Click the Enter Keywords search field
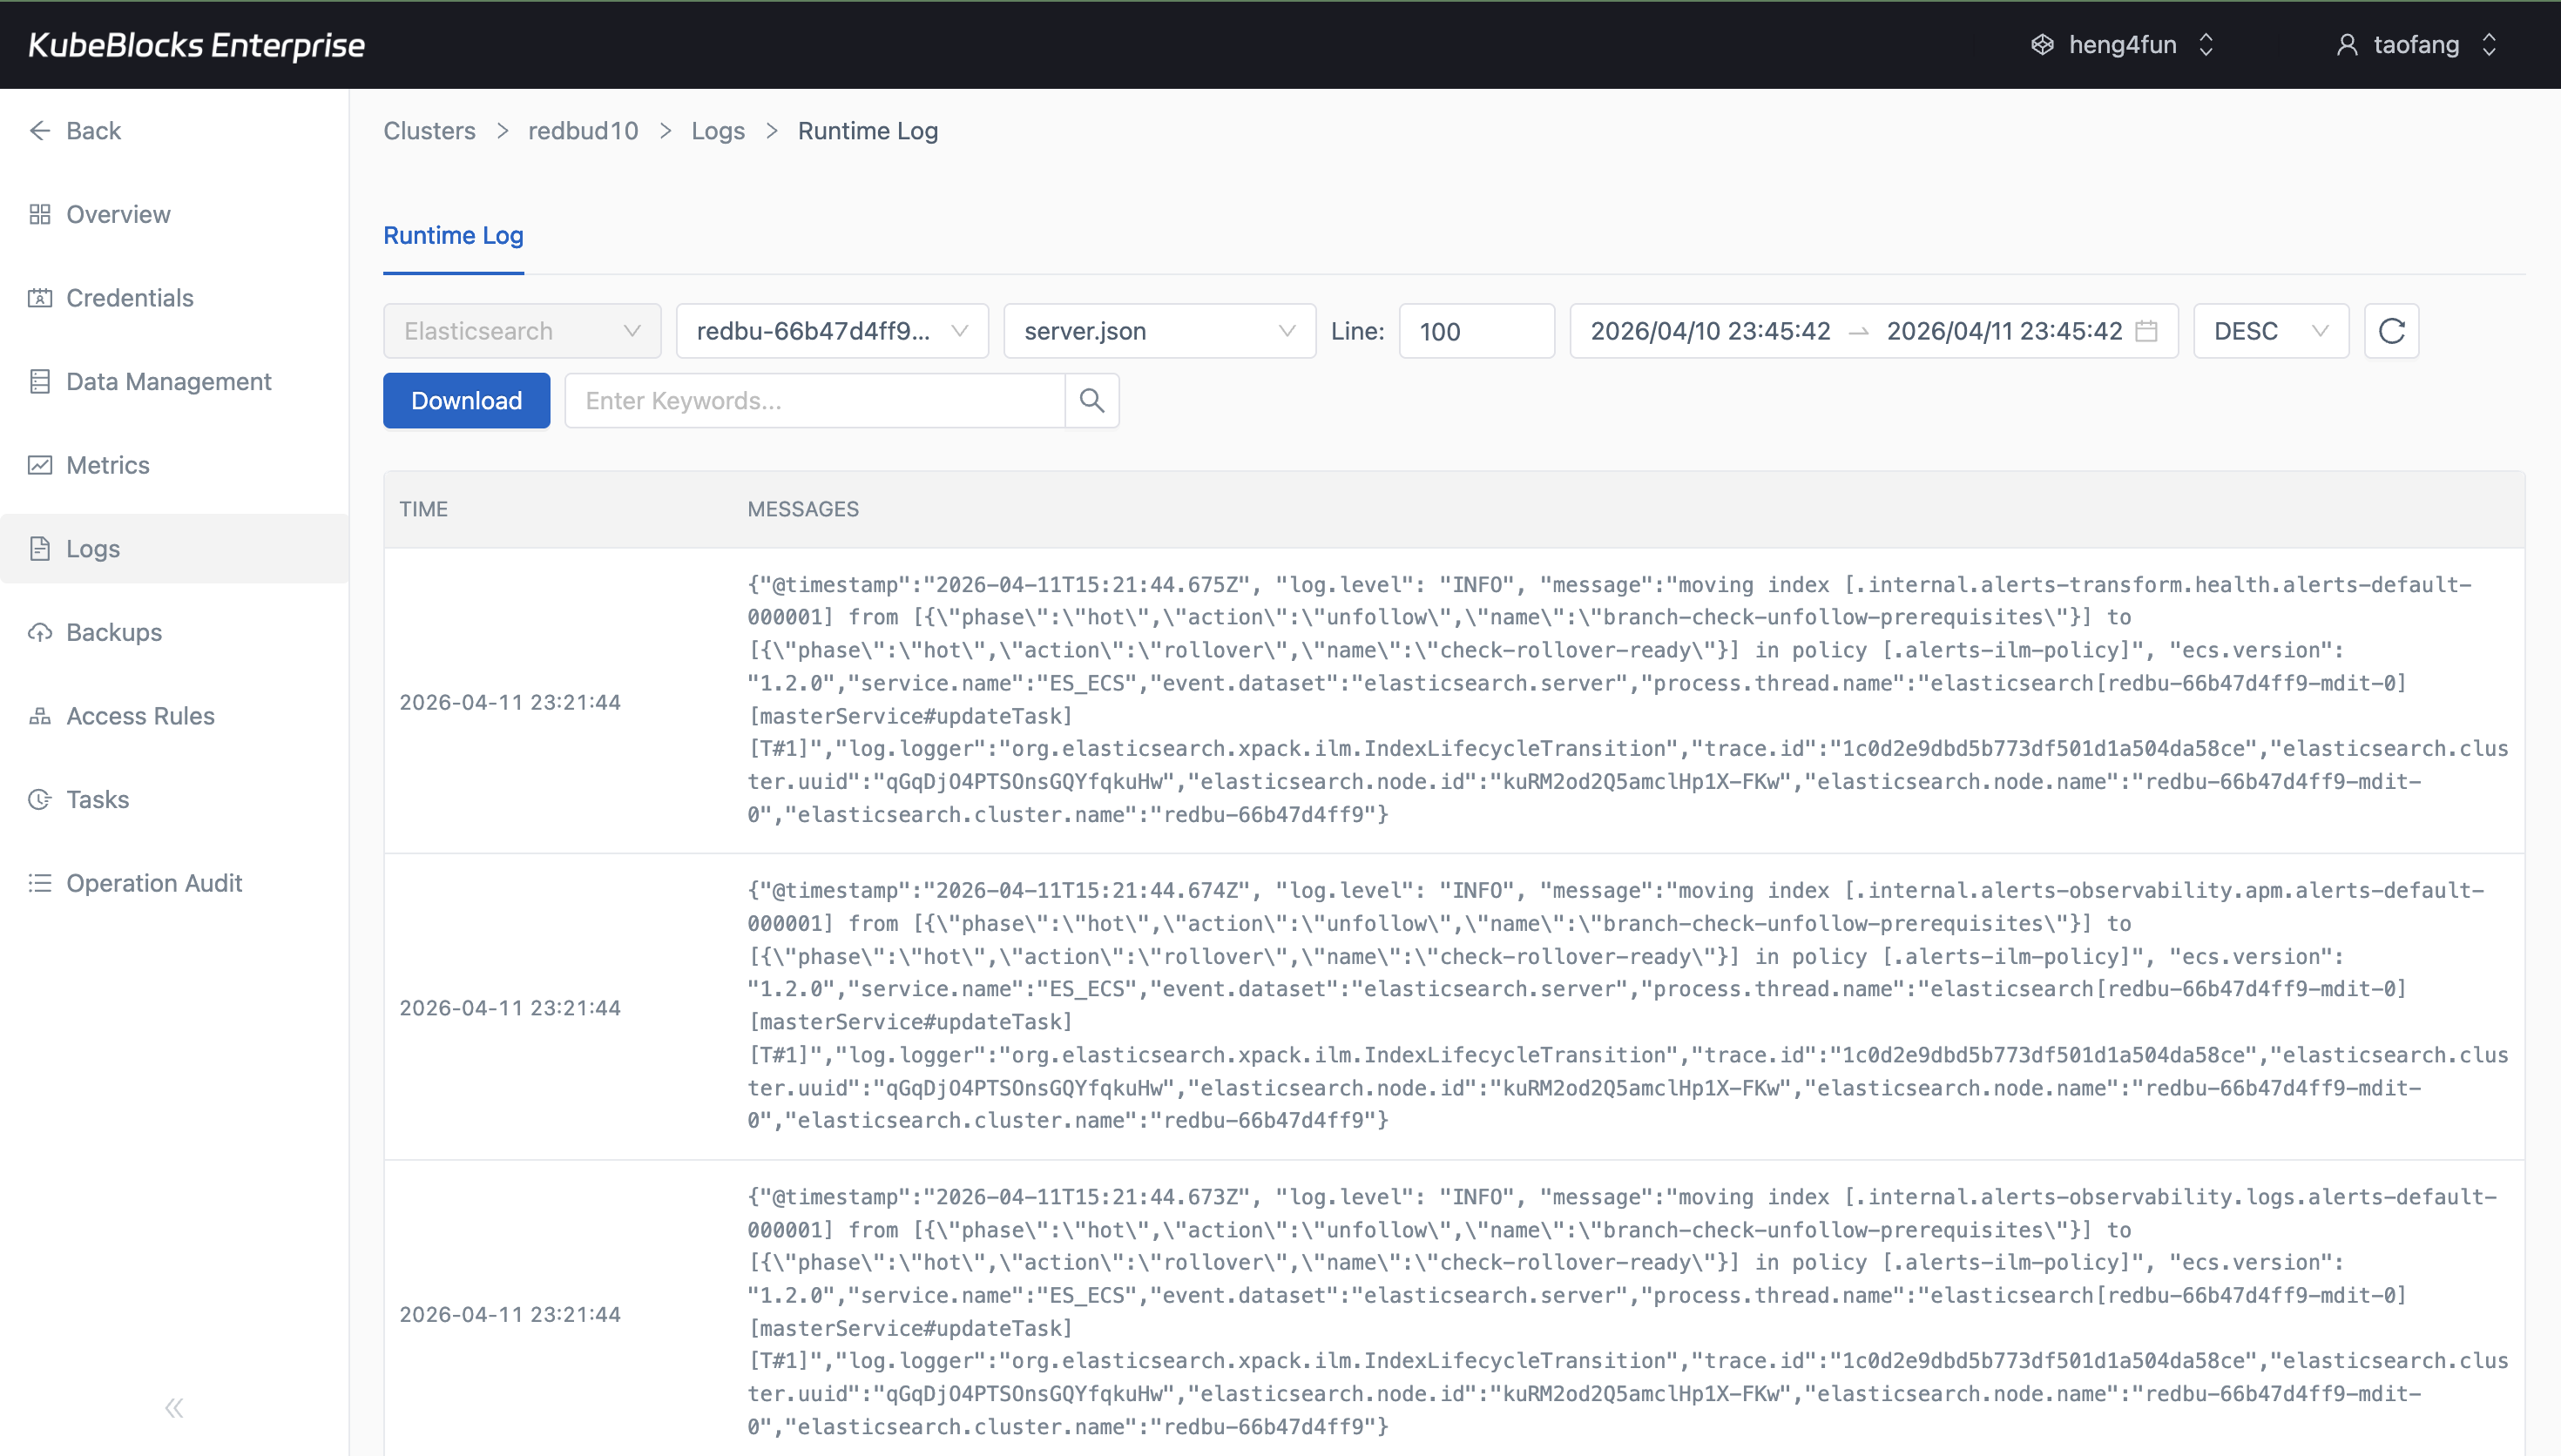Image resolution: width=2561 pixels, height=1456 pixels. tap(815, 401)
